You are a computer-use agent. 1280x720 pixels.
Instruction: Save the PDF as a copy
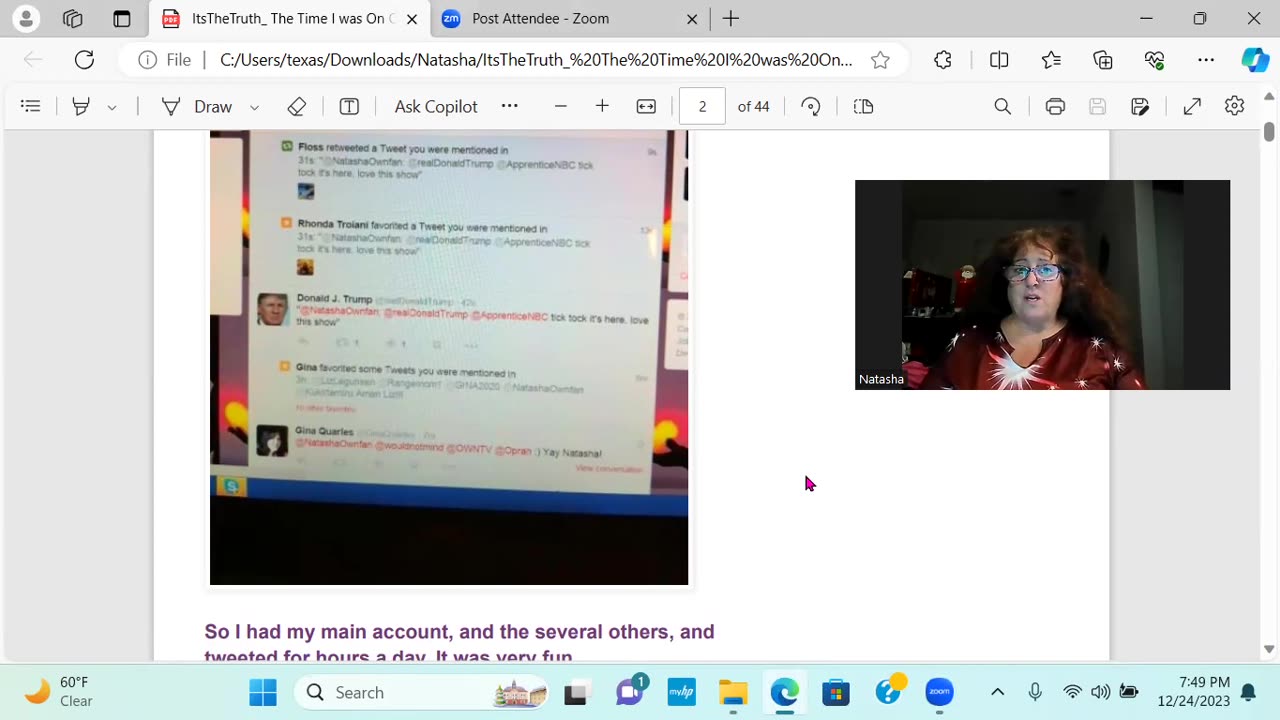(1140, 106)
